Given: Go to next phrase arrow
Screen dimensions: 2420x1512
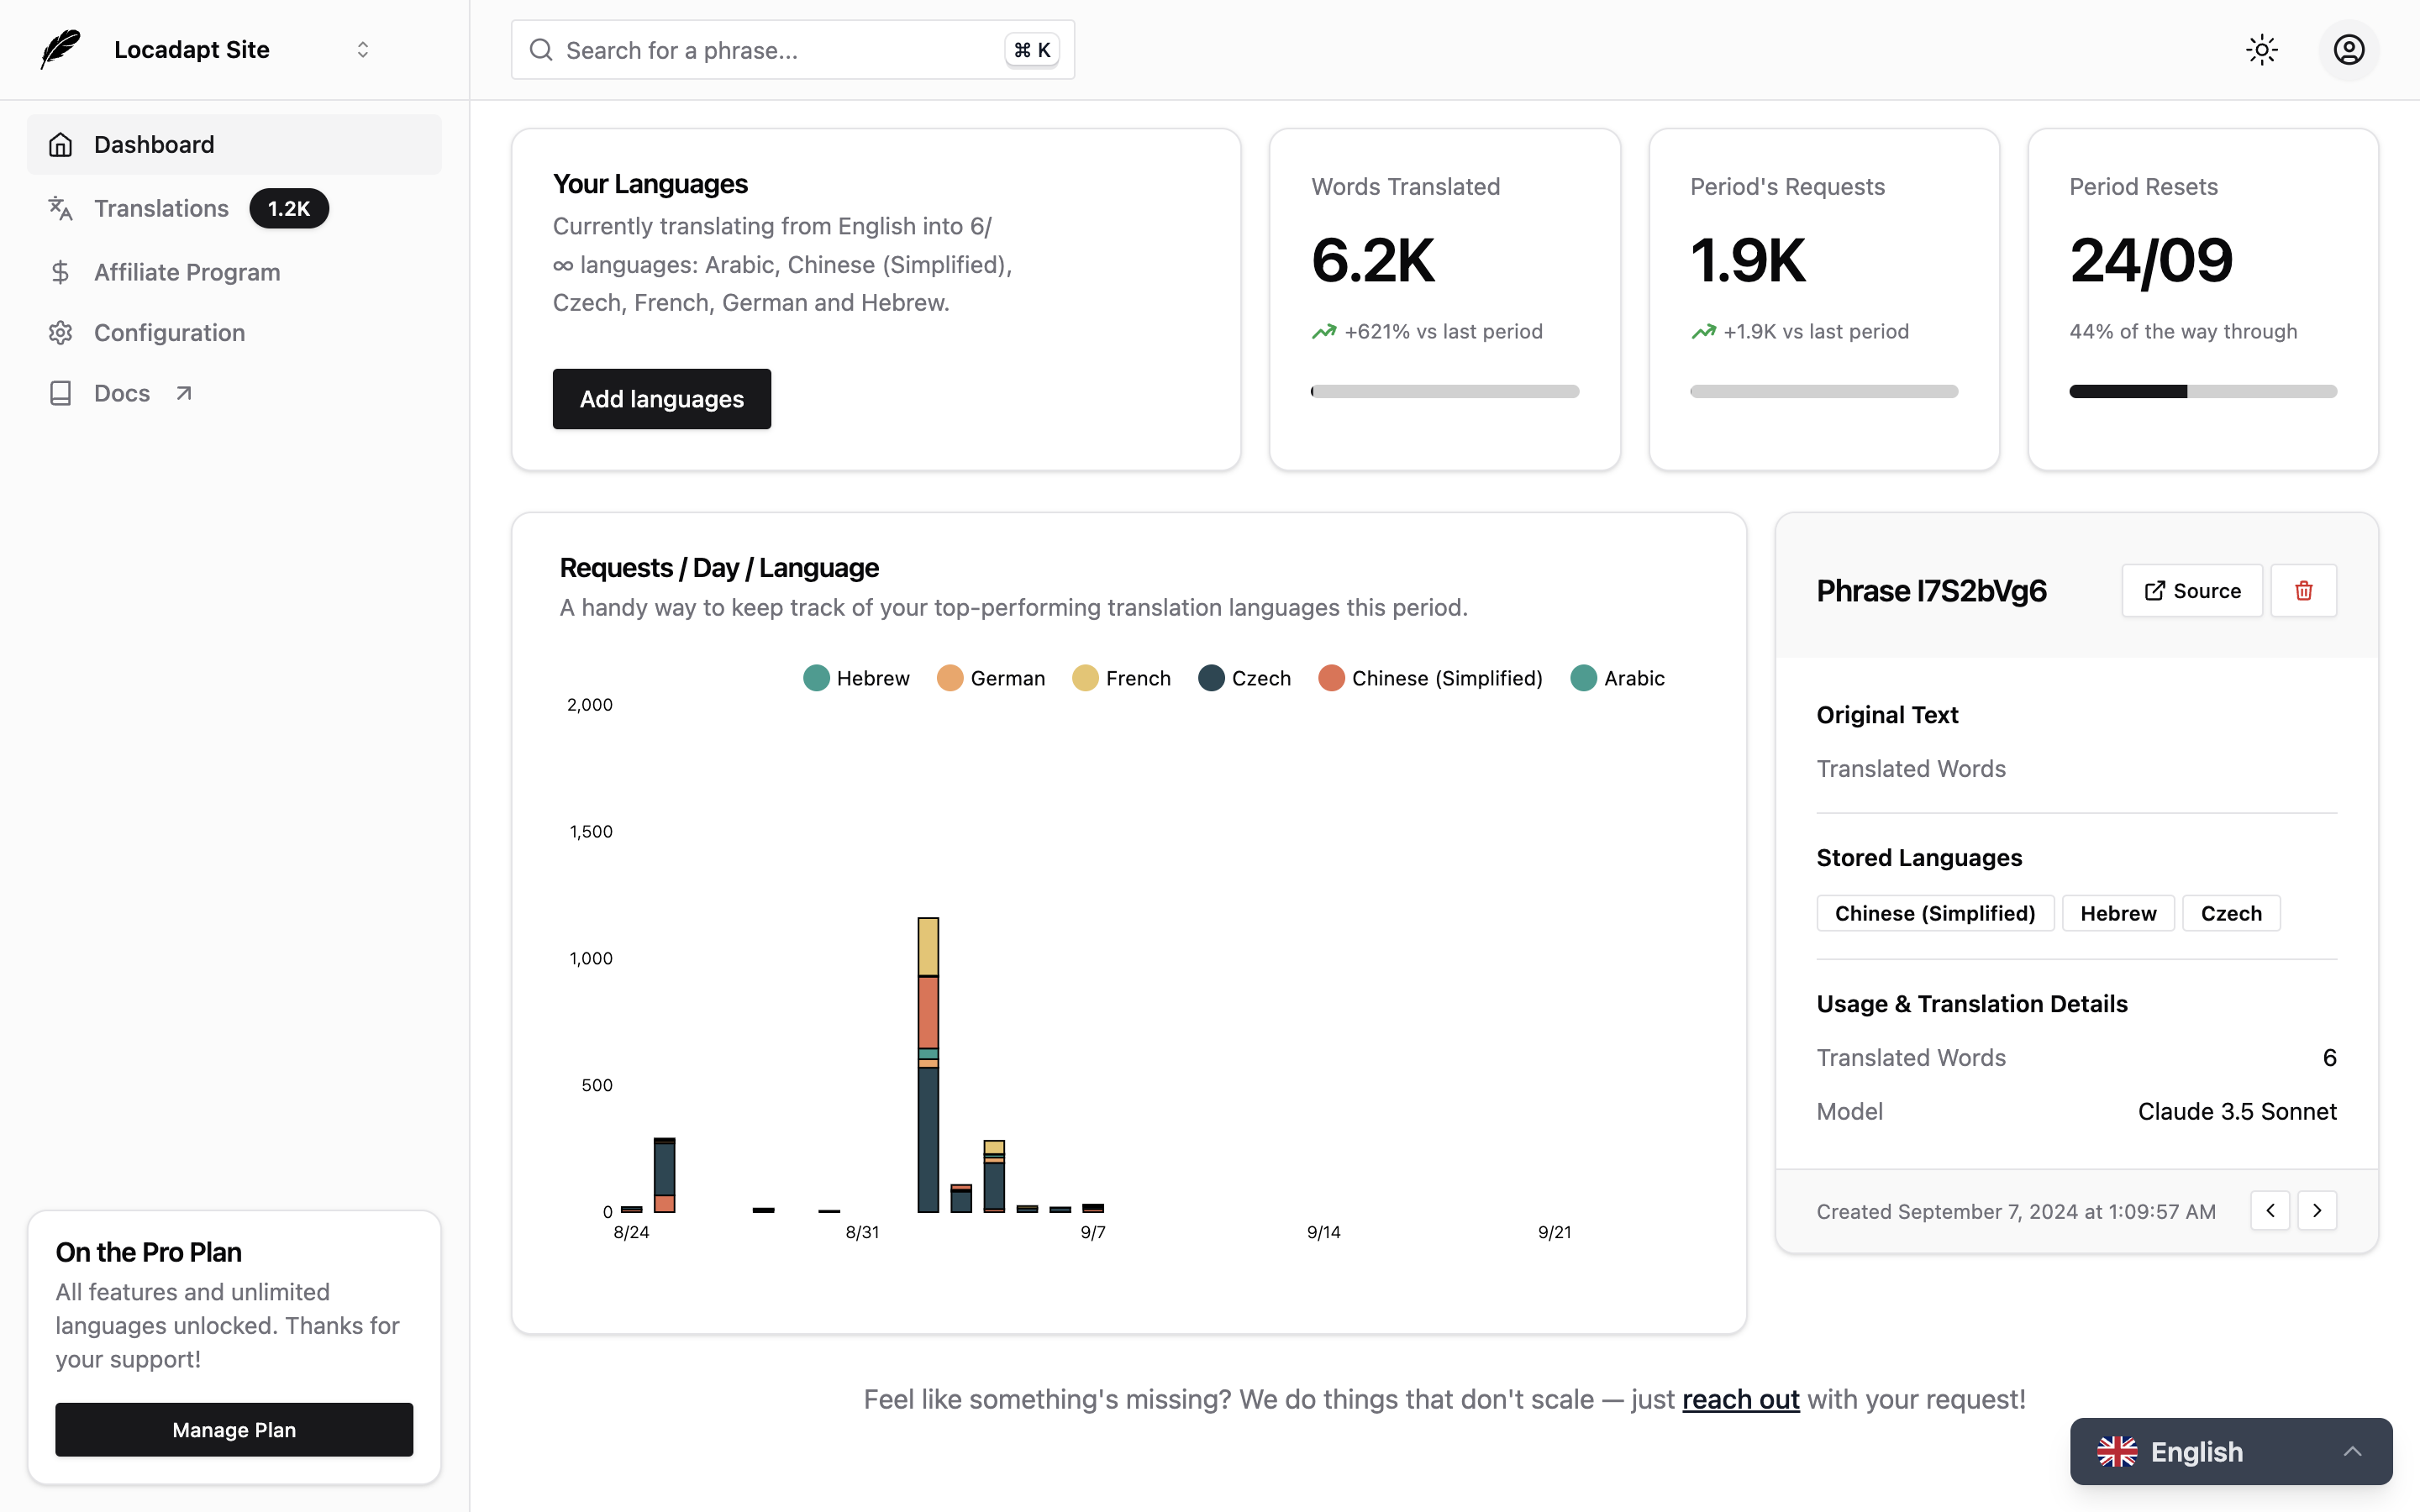Looking at the screenshot, I should pos(2317,1210).
